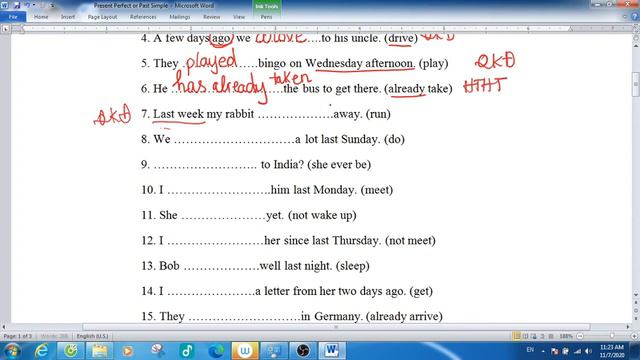The width and height of the screenshot is (640, 360).
Task: Switch to the View ribbon tab
Action: coord(239,17)
